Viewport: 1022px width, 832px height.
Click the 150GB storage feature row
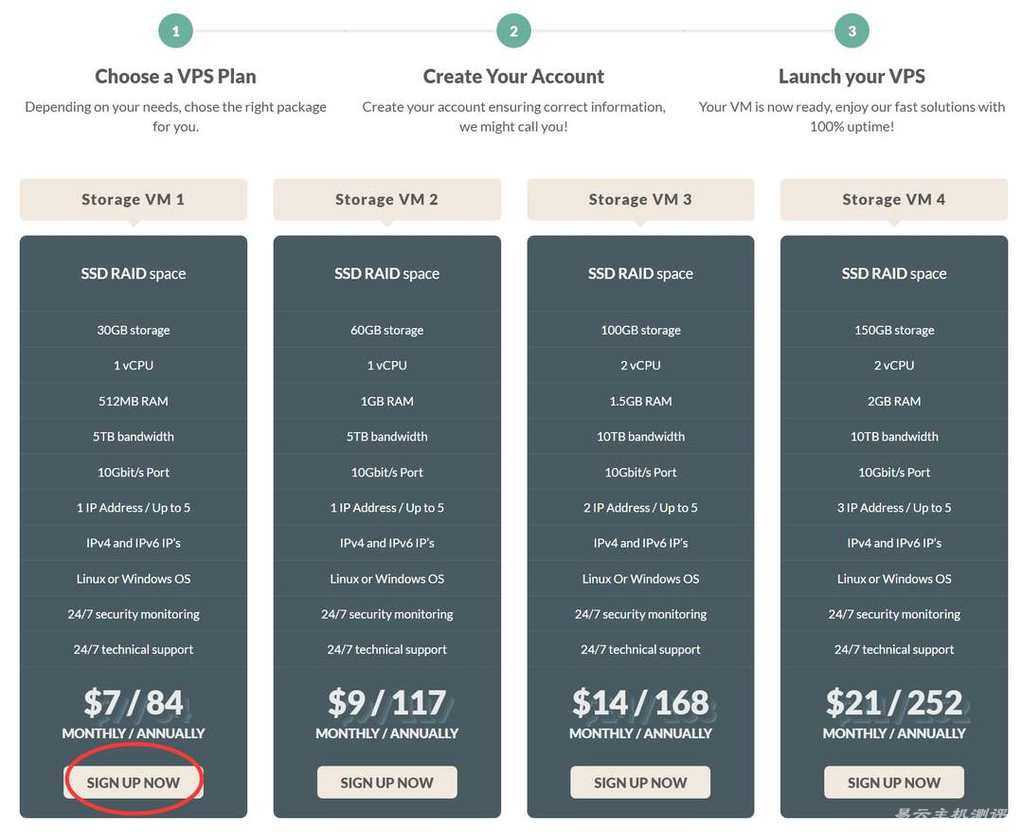pos(894,330)
